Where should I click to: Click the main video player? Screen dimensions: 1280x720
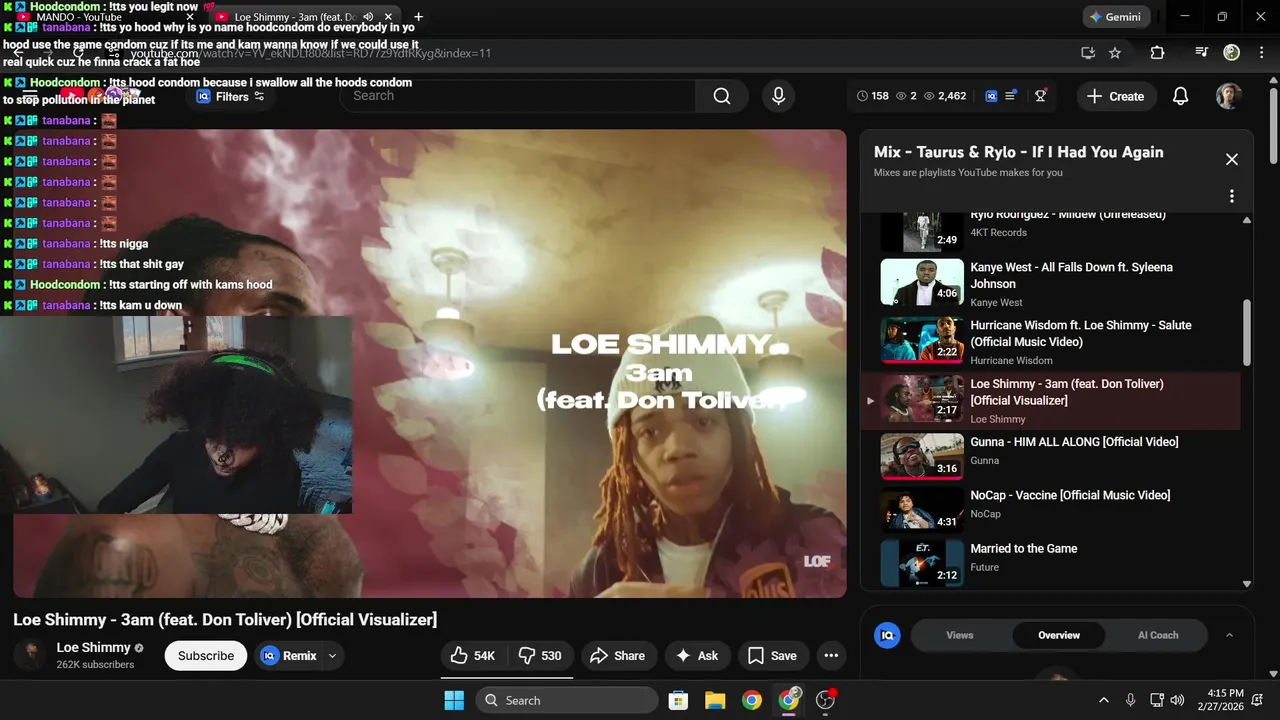tap(430, 363)
